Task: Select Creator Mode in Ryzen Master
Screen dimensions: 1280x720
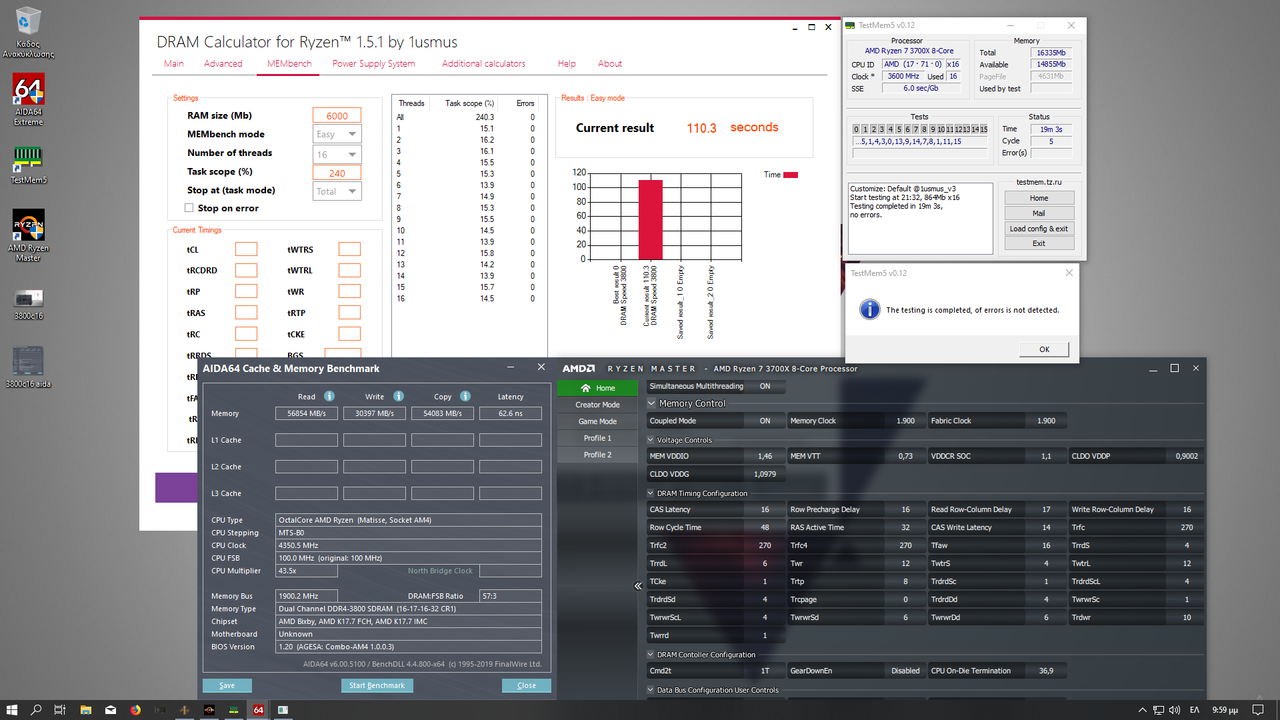Action: (x=597, y=405)
